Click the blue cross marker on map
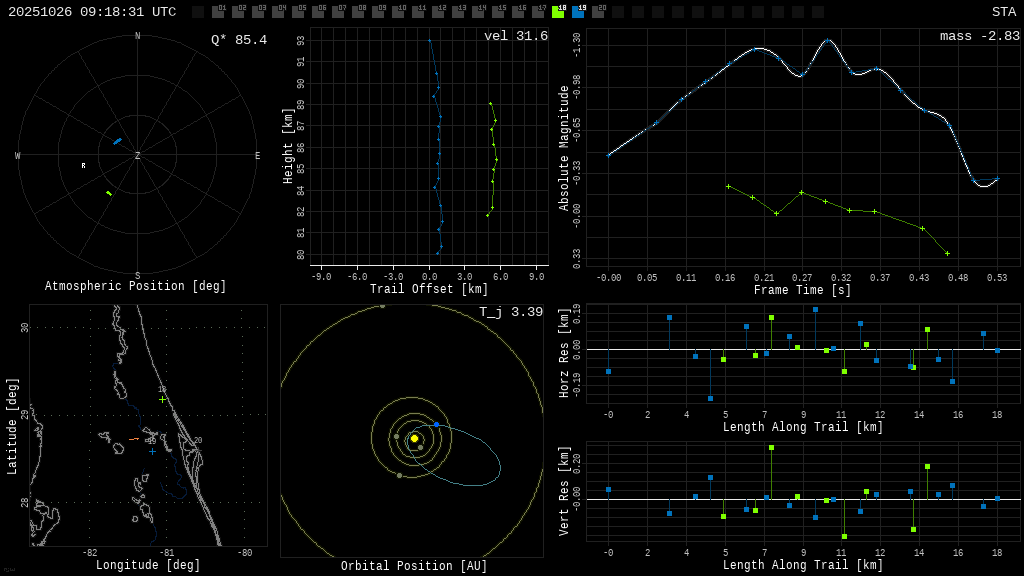The image size is (1024, 576). 152,451
